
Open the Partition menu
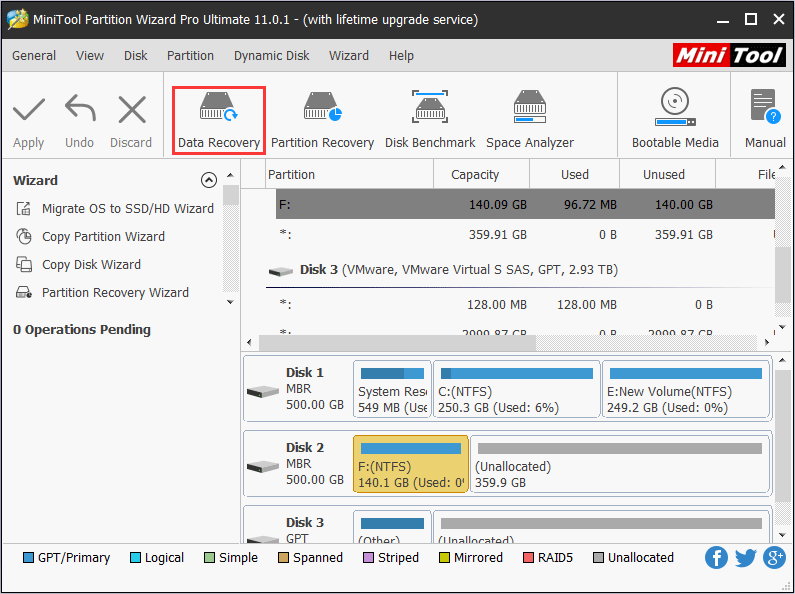pos(191,55)
